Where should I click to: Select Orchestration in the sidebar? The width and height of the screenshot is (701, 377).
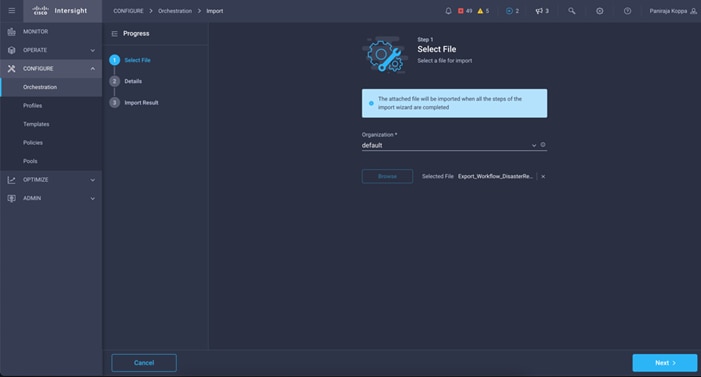click(51, 87)
